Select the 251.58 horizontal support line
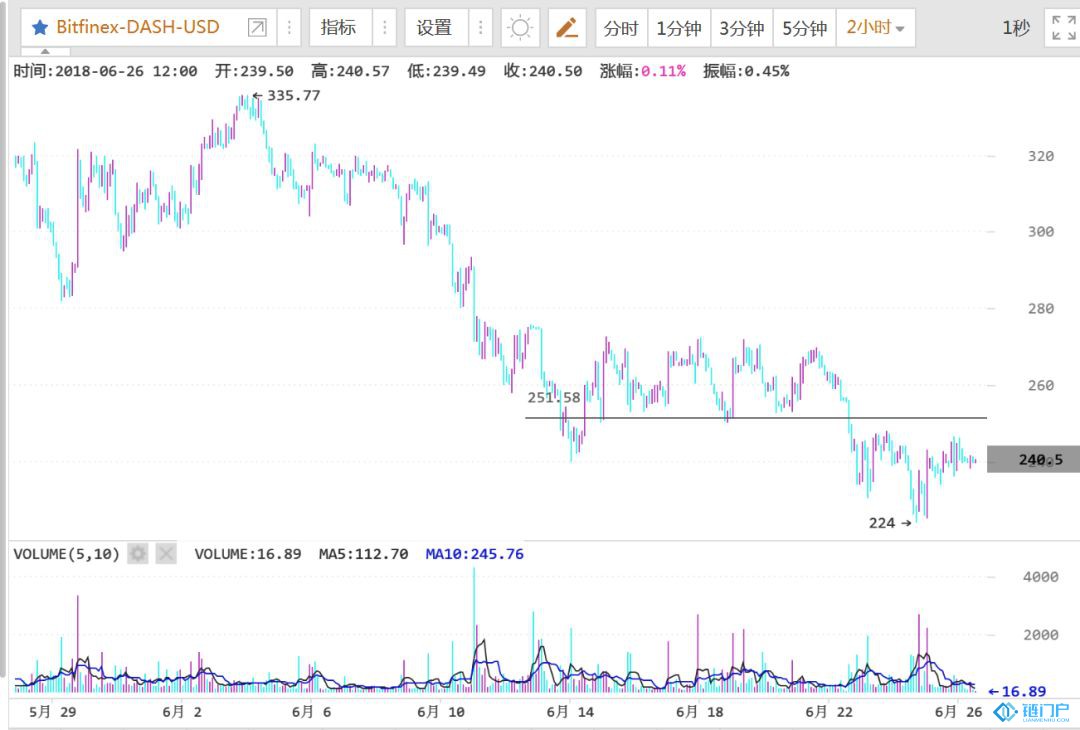The height and width of the screenshot is (730, 1080). (x=756, y=418)
